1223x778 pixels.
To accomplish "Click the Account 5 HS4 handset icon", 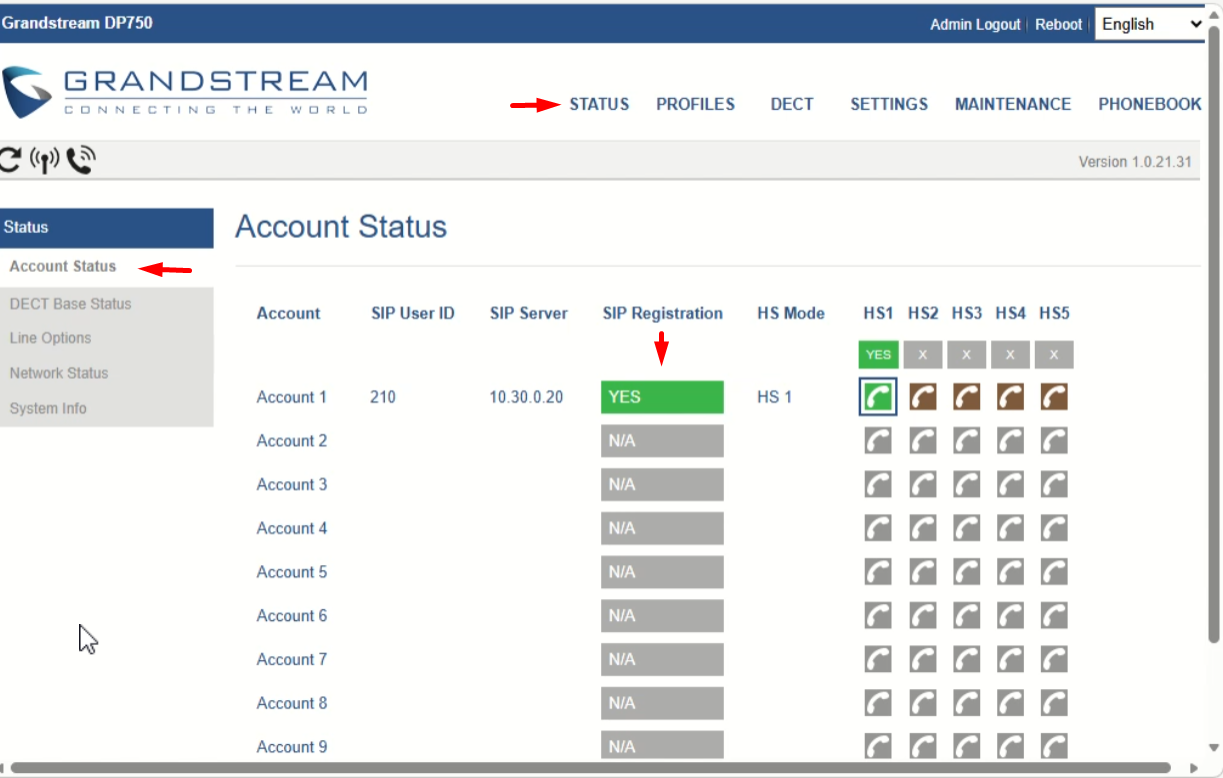I will click(x=1010, y=572).
